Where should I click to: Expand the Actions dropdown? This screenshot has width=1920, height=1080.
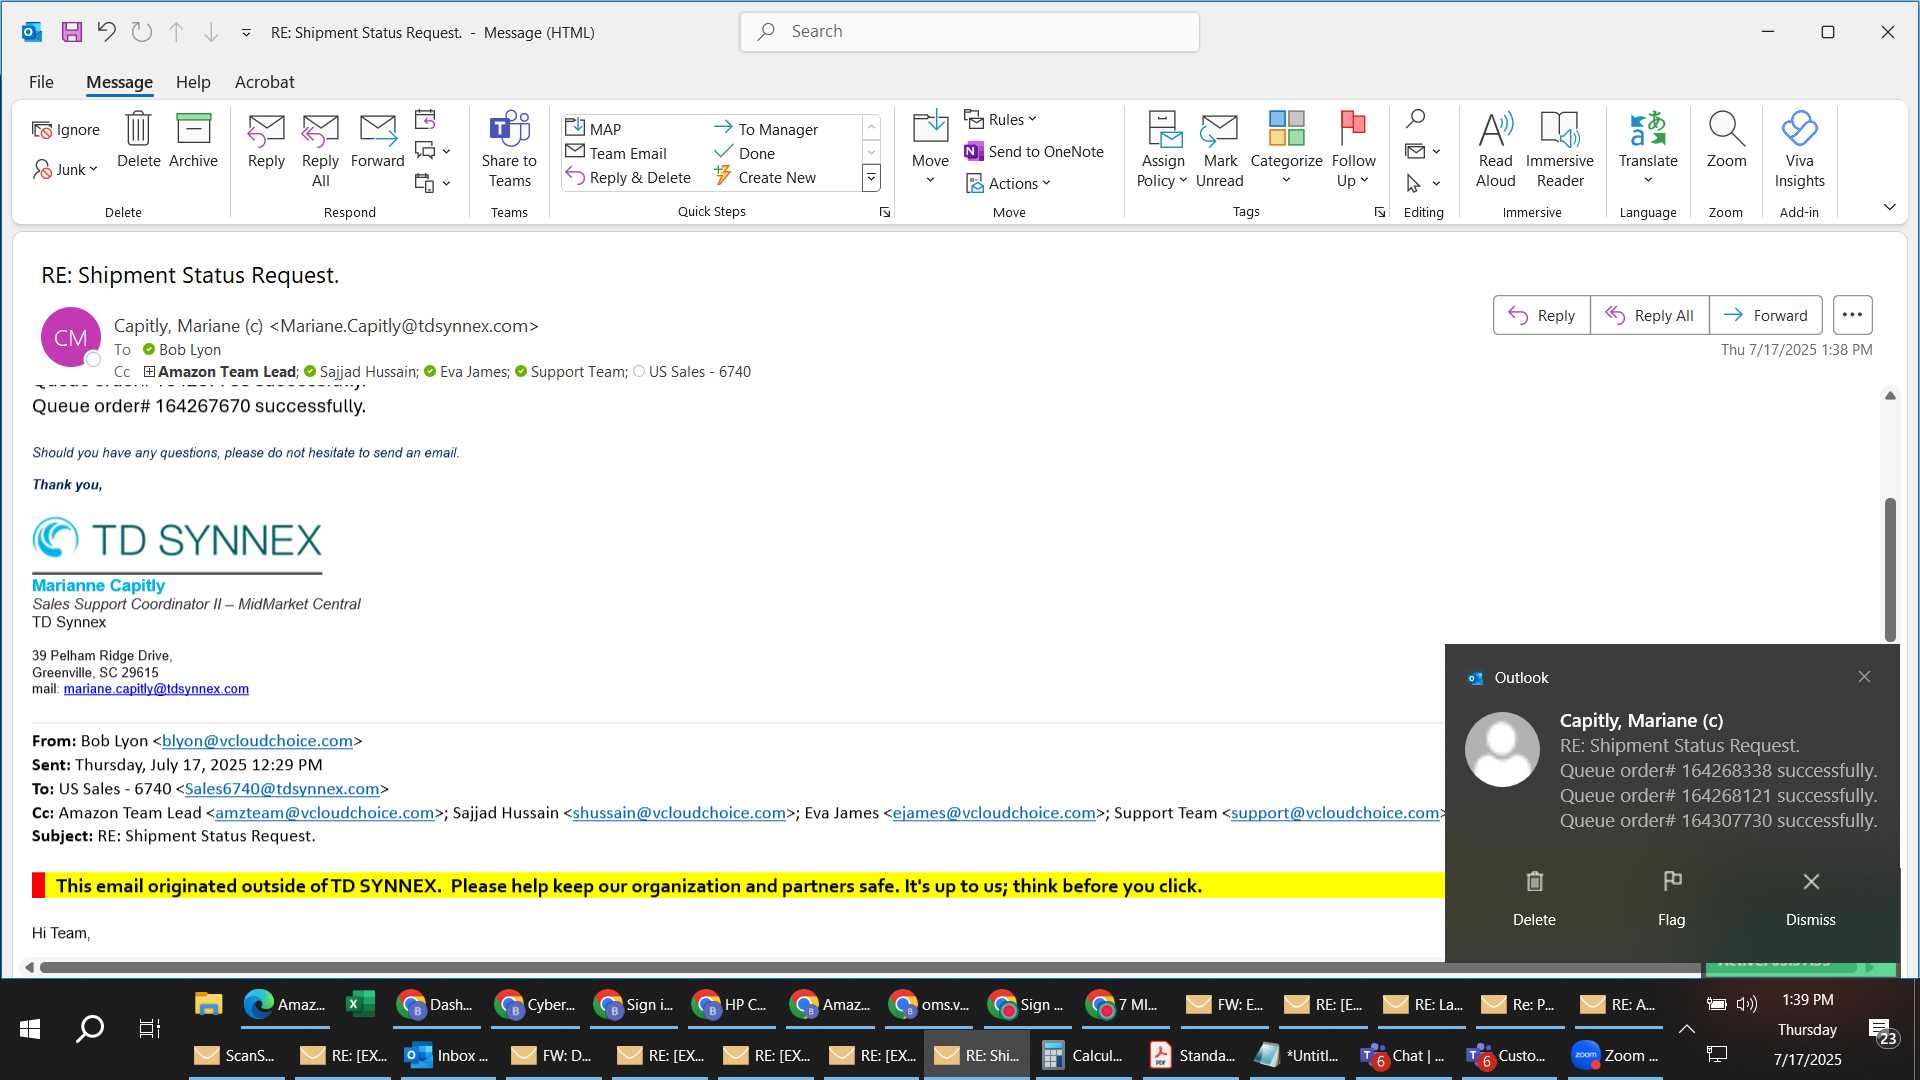click(1008, 183)
